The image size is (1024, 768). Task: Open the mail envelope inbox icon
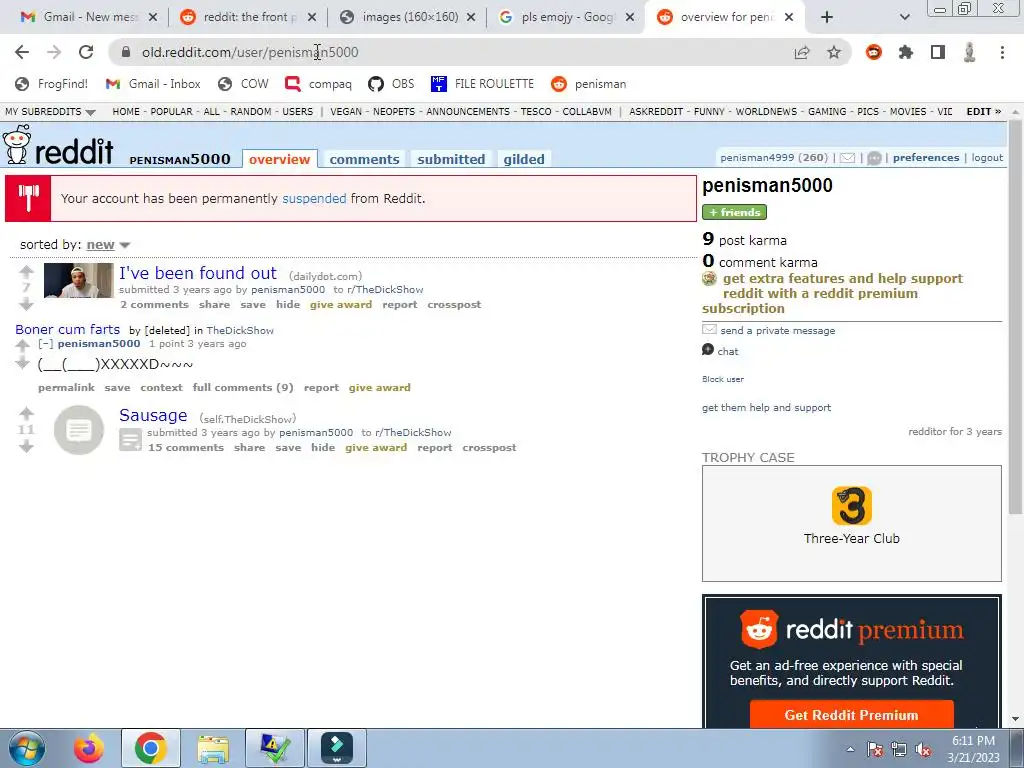(847, 158)
